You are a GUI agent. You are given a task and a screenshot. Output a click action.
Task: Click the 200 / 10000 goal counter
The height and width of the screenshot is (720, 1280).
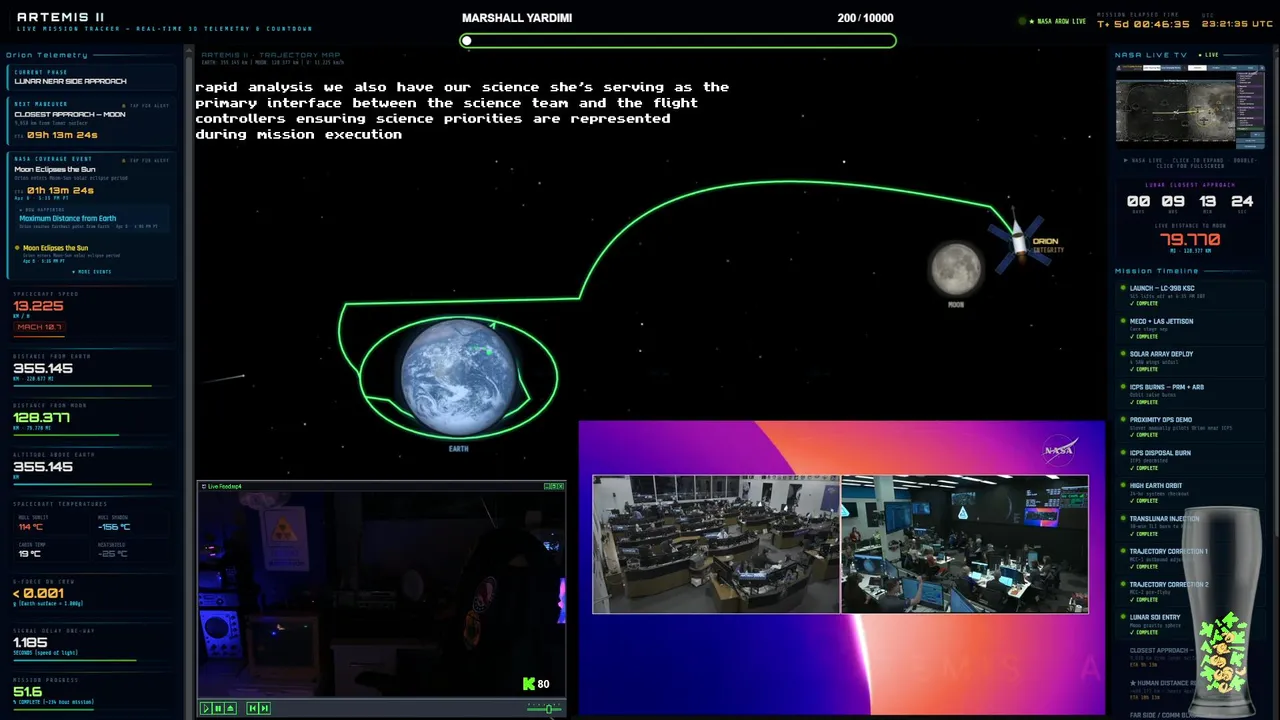click(866, 18)
